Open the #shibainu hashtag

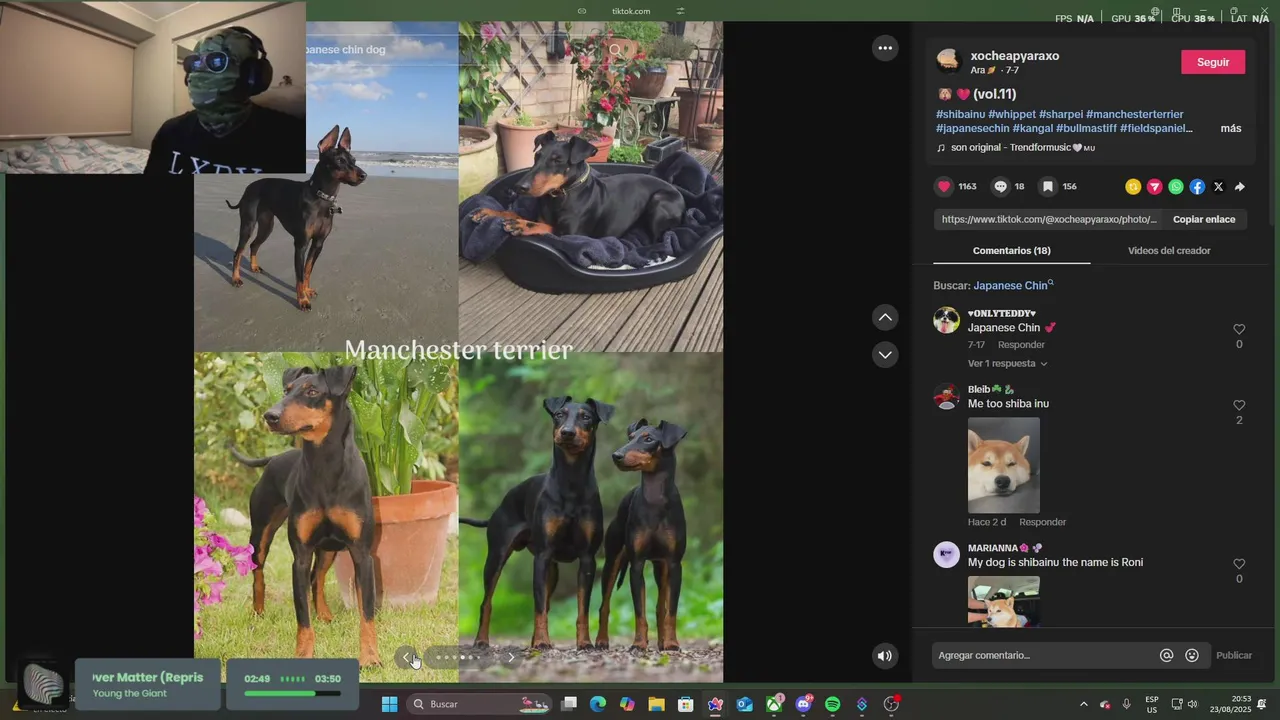click(x=960, y=114)
